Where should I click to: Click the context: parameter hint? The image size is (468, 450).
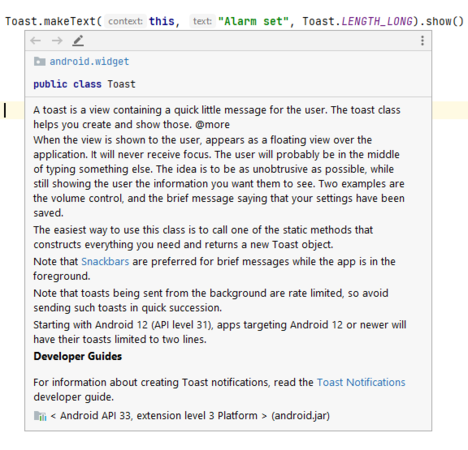click(x=125, y=21)
